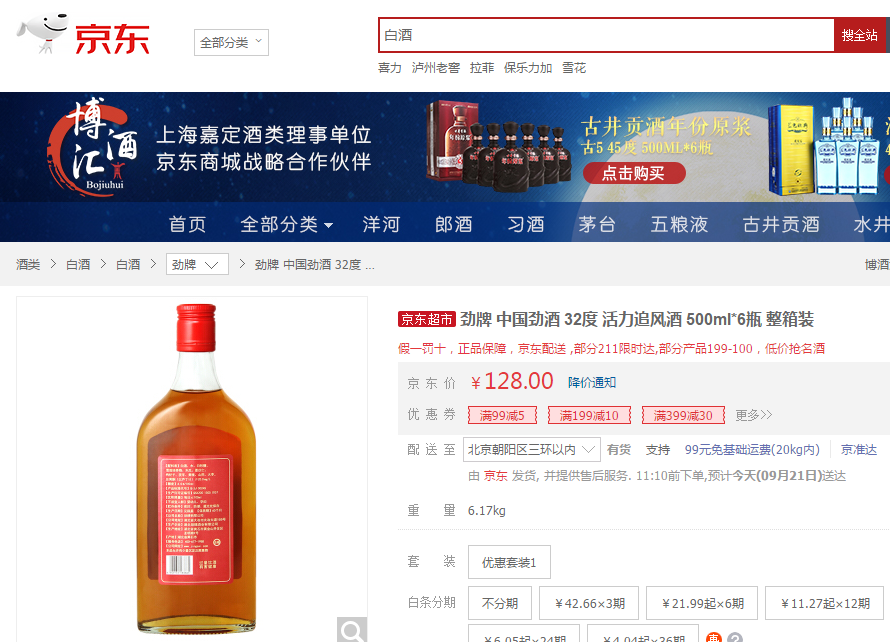Go to store 首页 tab
890x642 pixels.
187,224
